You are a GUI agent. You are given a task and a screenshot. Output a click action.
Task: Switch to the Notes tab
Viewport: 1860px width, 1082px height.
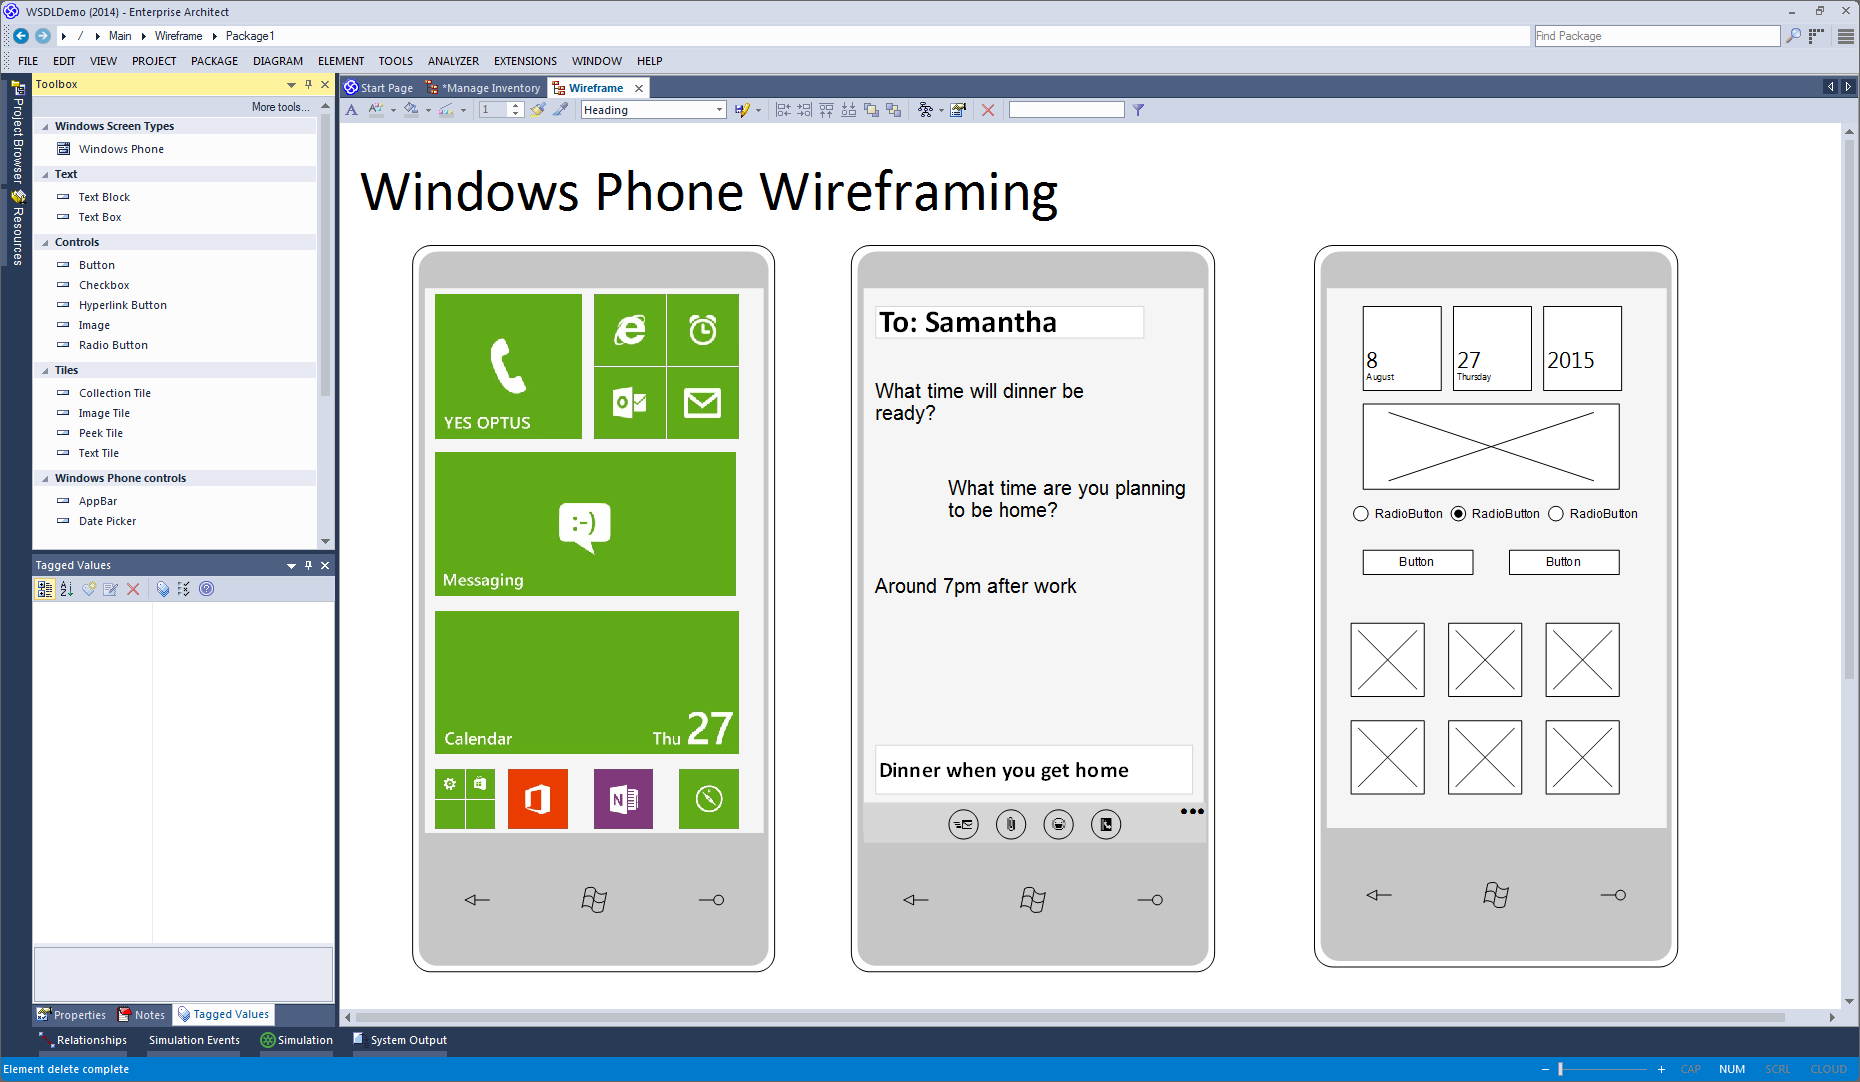142,1015
